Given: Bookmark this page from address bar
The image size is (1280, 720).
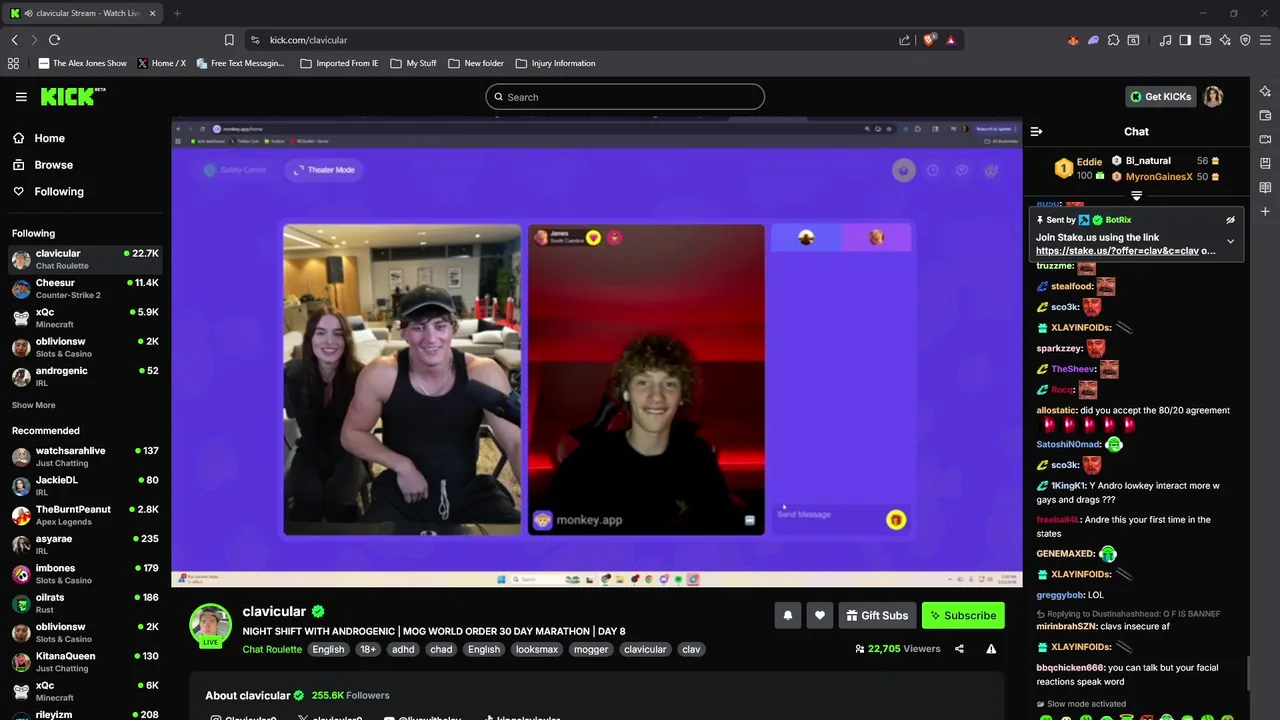Looking at the screenshot, I should pos(229,40).
